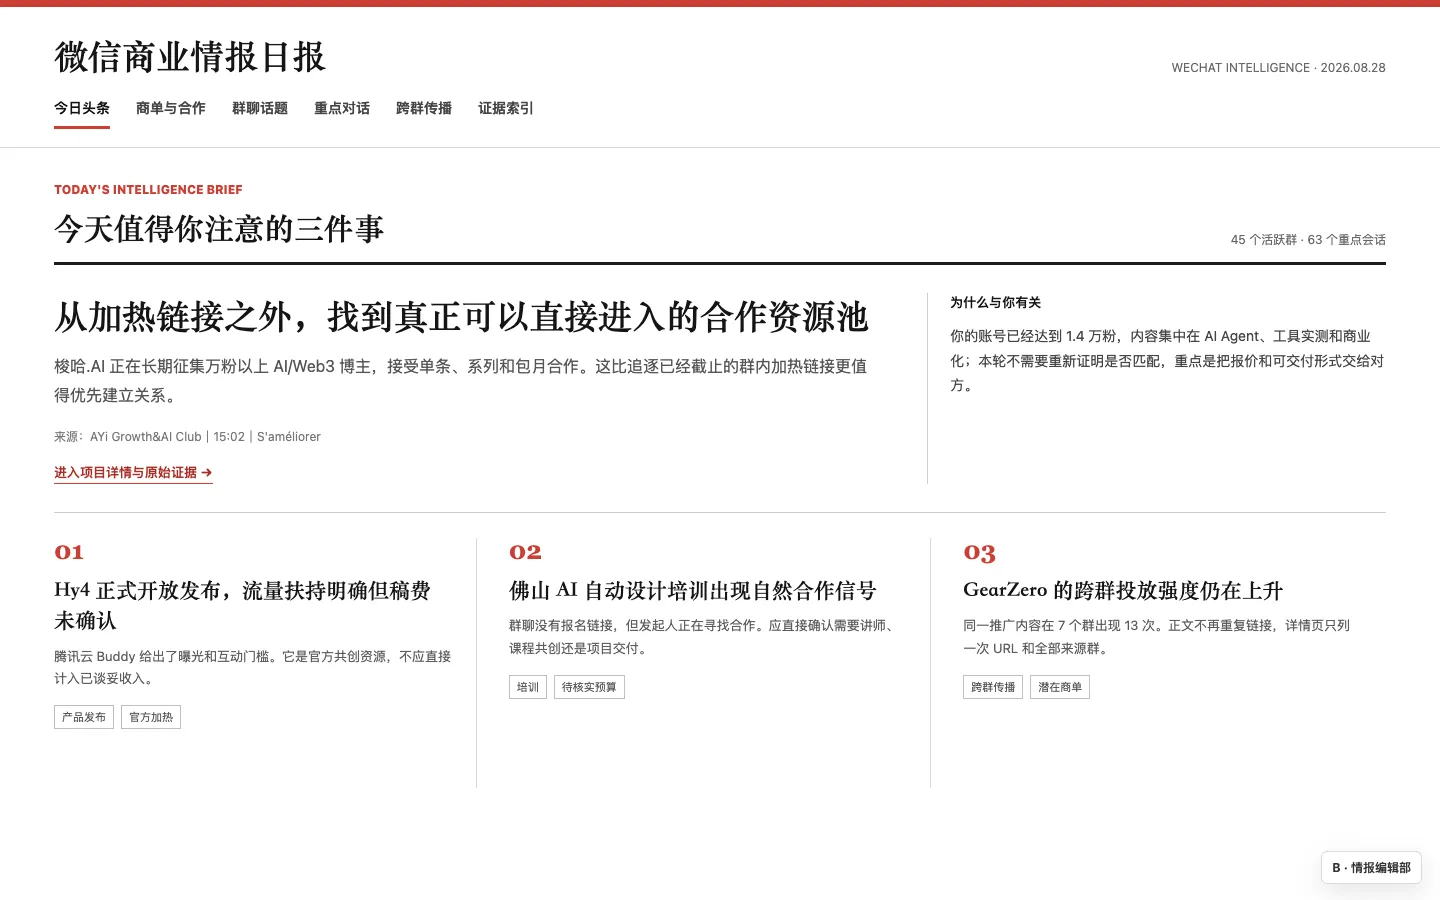Click the 45 个活跃群 stats text

[x=1308, y=240]
